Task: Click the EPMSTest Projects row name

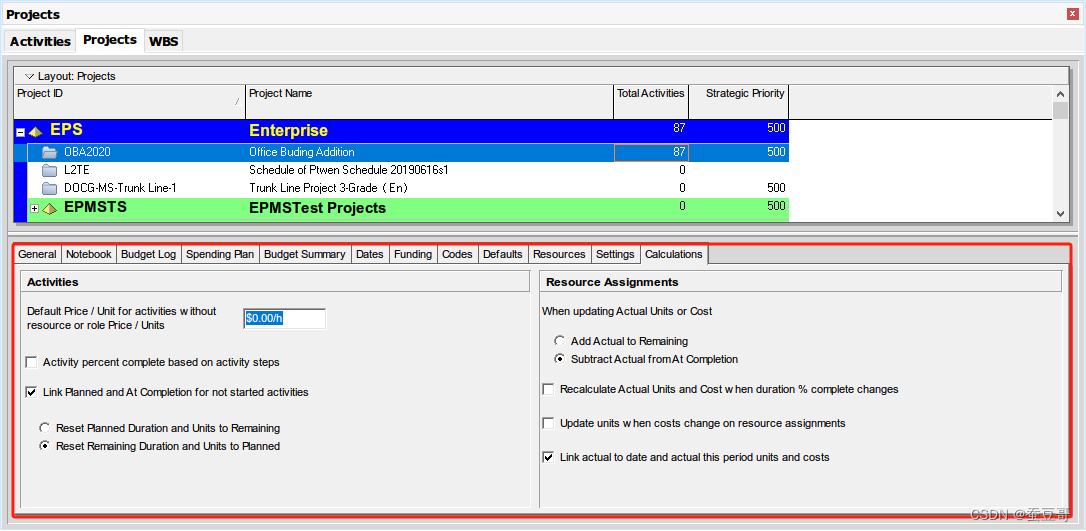Action: tap(317, 208)
